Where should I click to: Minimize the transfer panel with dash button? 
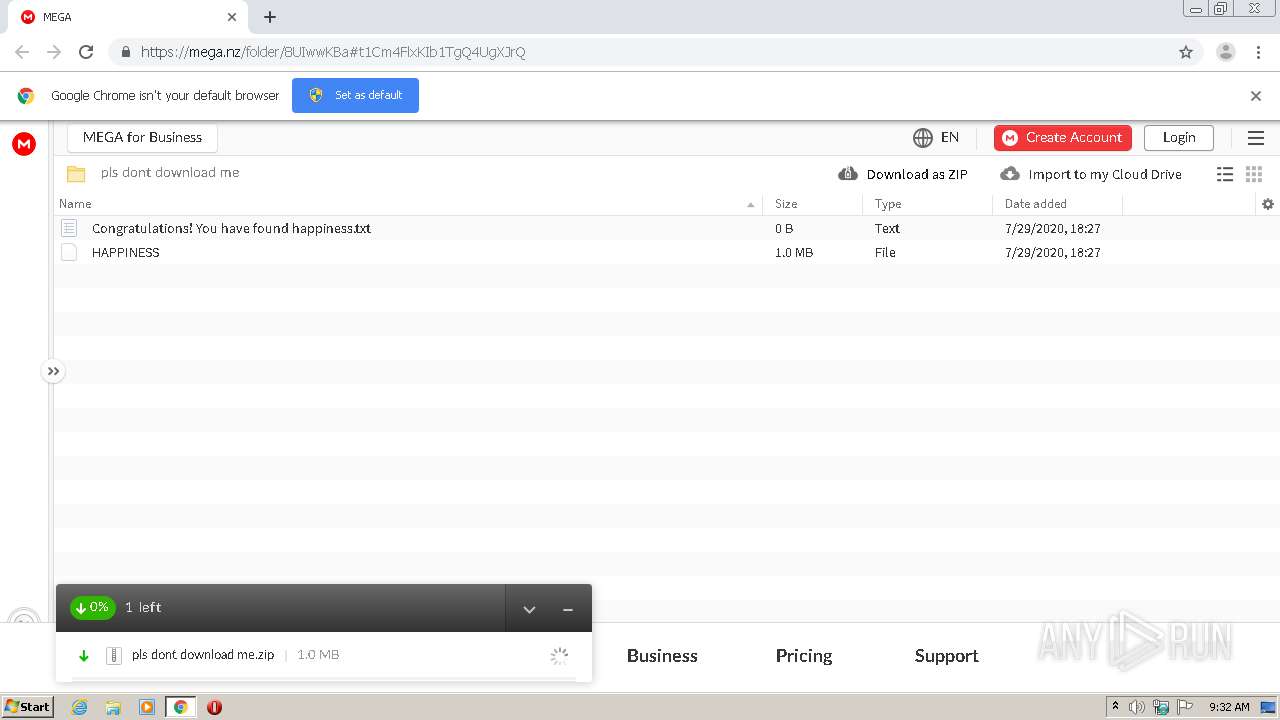click(x=568, y=609)
